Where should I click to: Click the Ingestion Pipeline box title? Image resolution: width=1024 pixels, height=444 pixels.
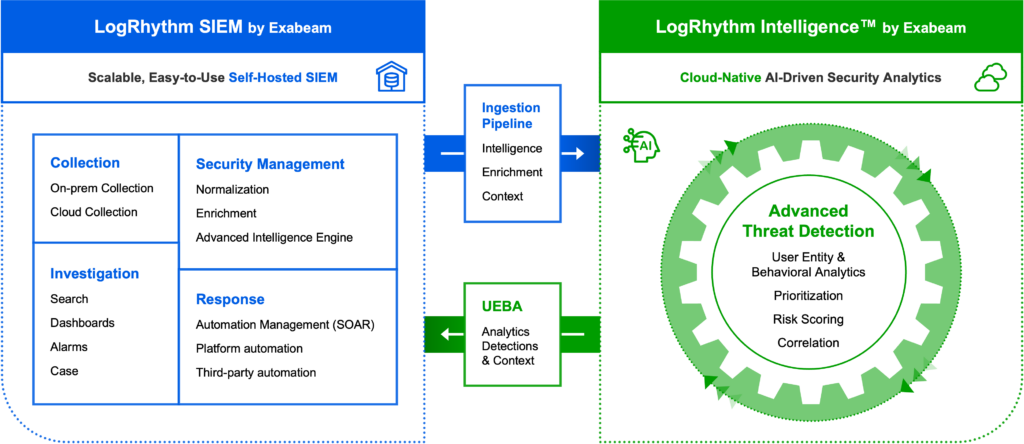pyautogui.click(x=511, y=116)
